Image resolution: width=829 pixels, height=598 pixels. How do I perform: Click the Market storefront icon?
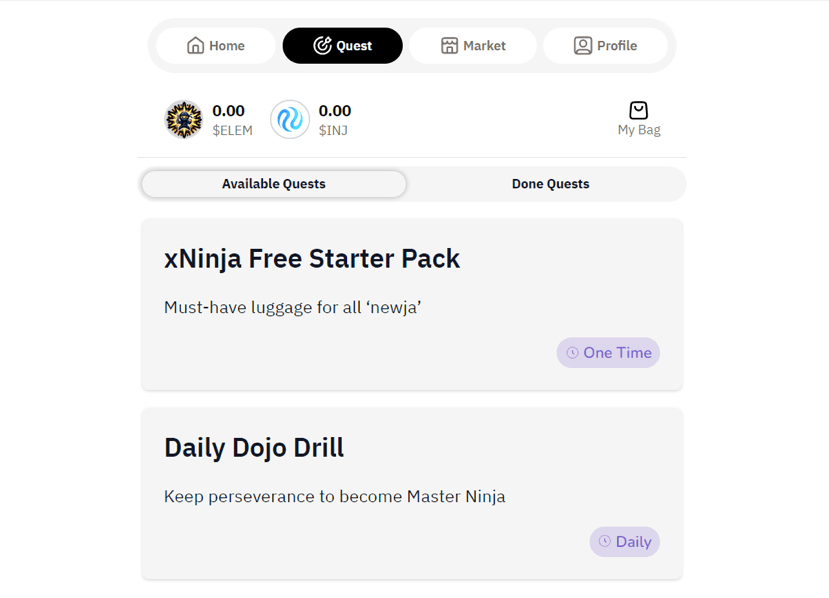tap(449, 46)
